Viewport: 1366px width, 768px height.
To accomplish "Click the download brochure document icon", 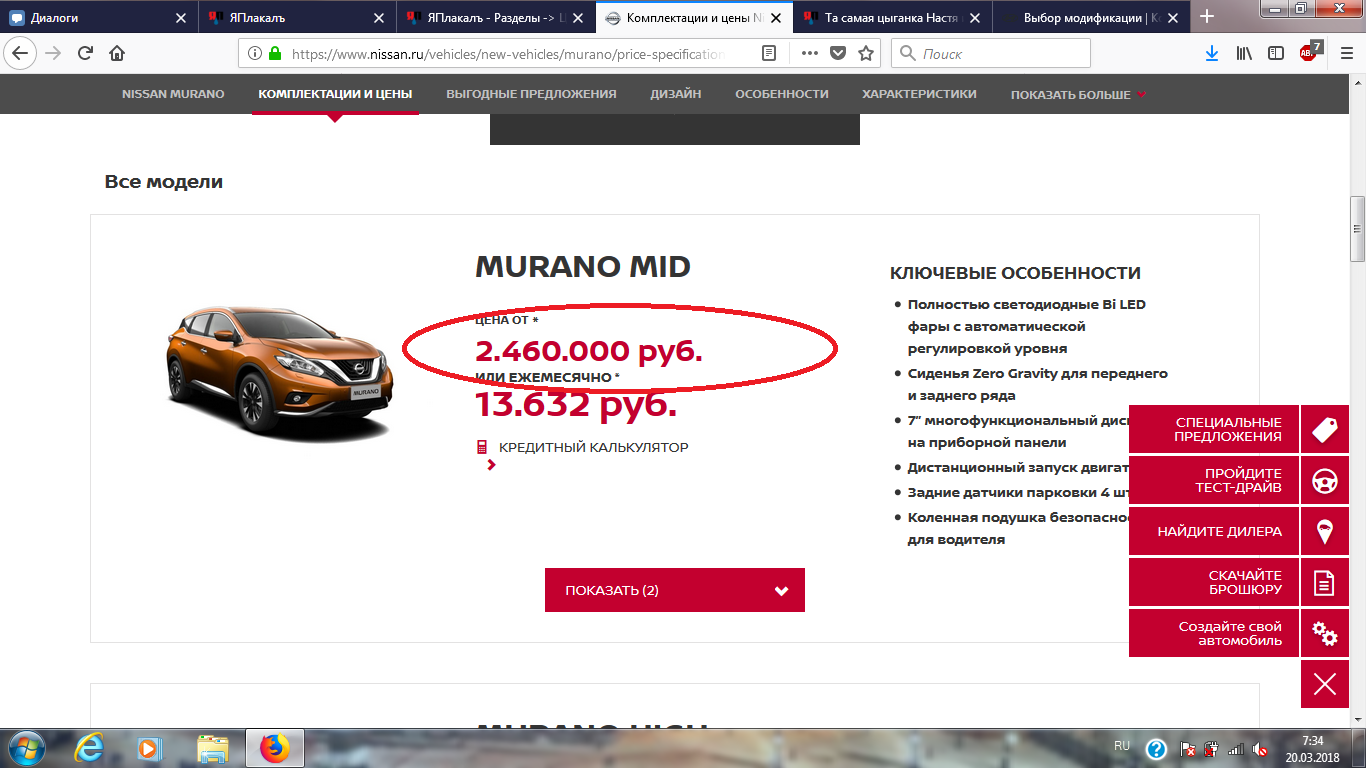I will click(1324, 583).
